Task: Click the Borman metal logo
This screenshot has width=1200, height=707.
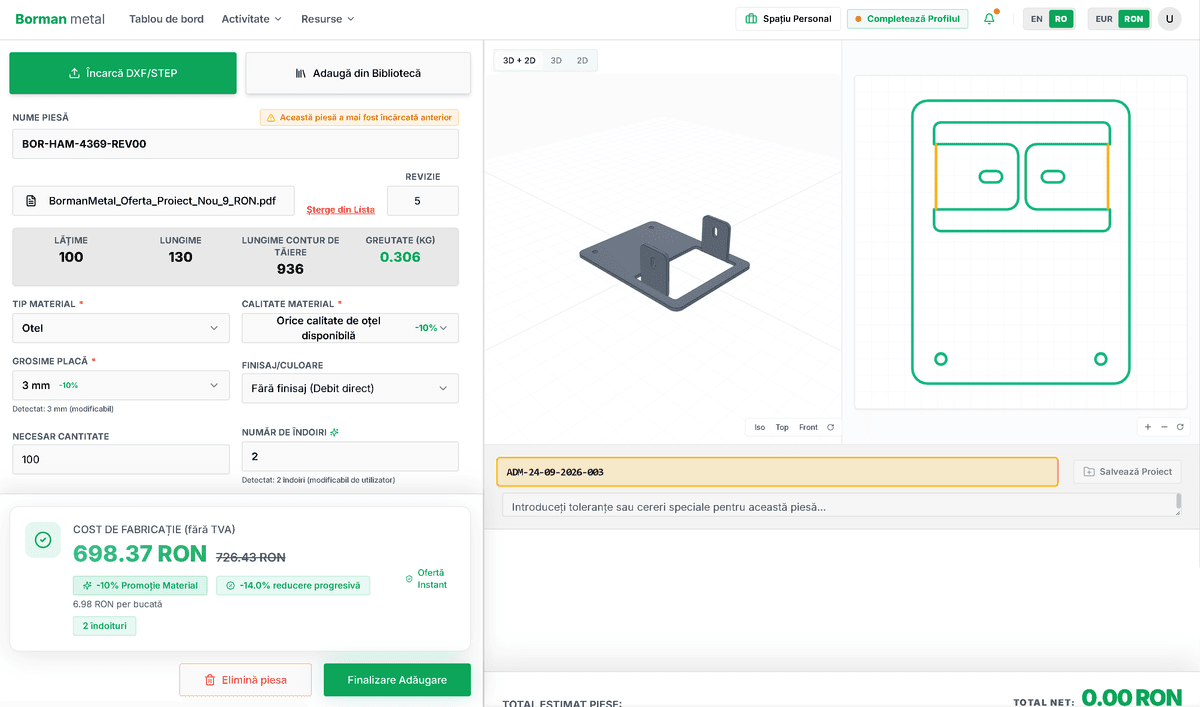Action: 60,19
